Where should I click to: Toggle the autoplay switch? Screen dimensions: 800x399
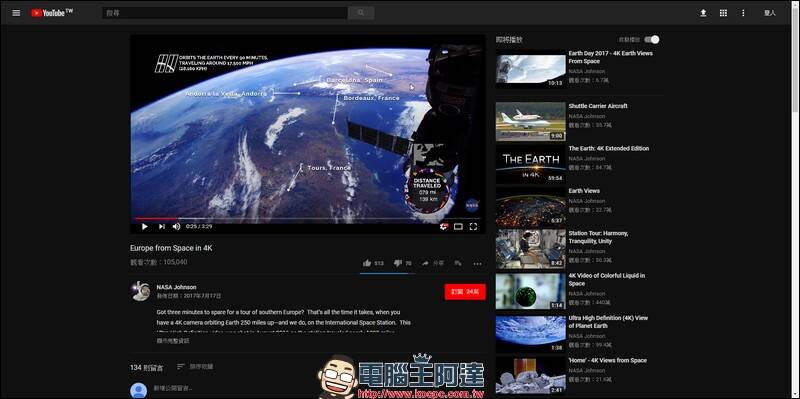tap(652, 40)
